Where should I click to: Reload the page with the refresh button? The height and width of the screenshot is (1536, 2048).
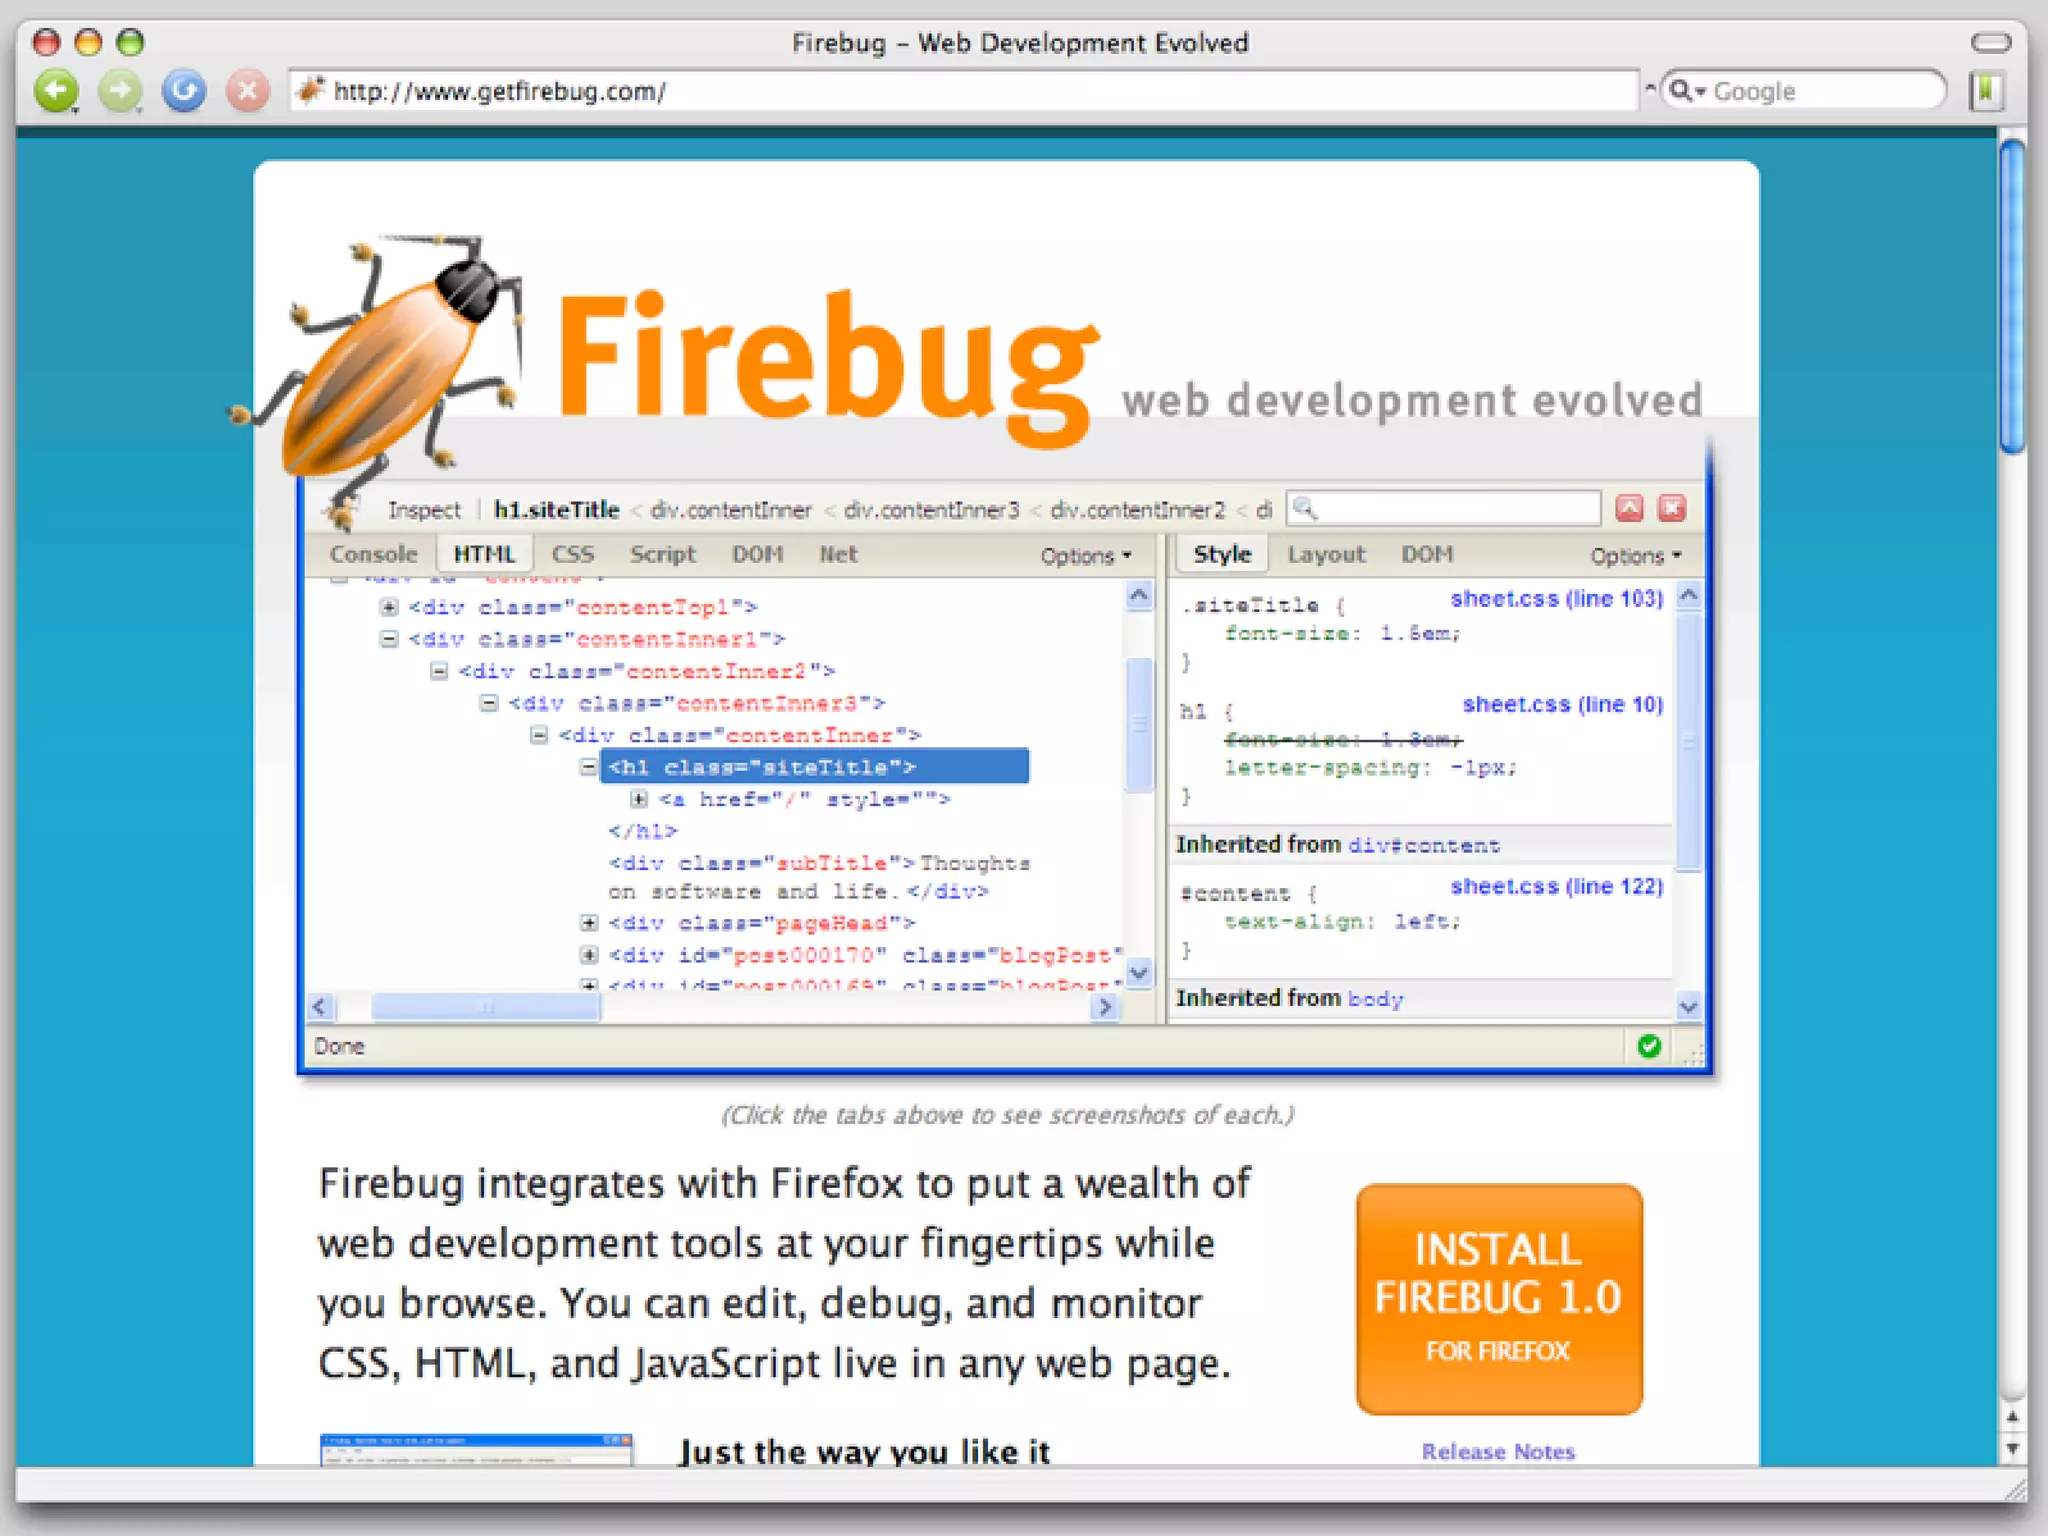pos(184,91)
